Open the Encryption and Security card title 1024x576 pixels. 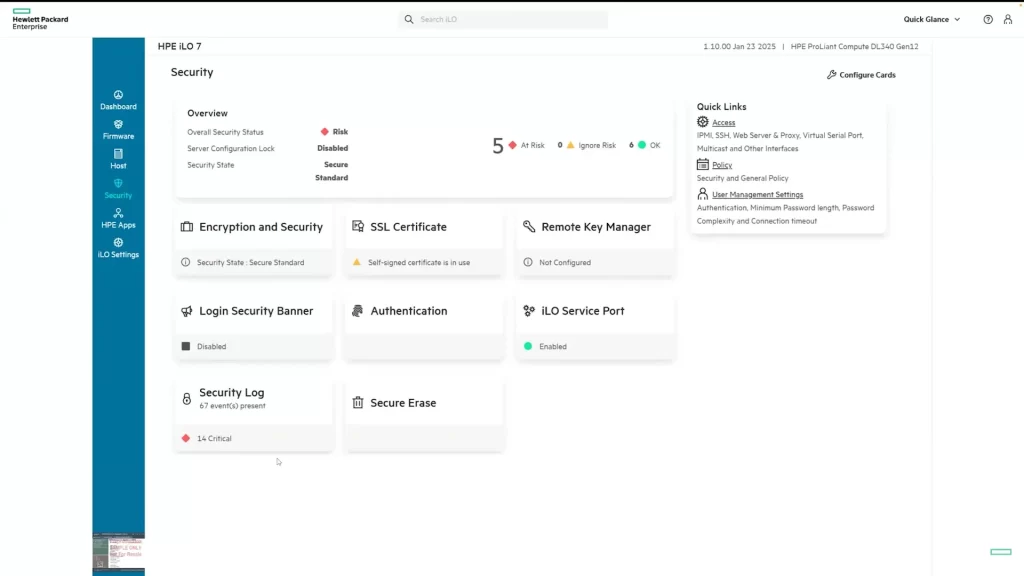pyautogui.click(x=261, y=227)
